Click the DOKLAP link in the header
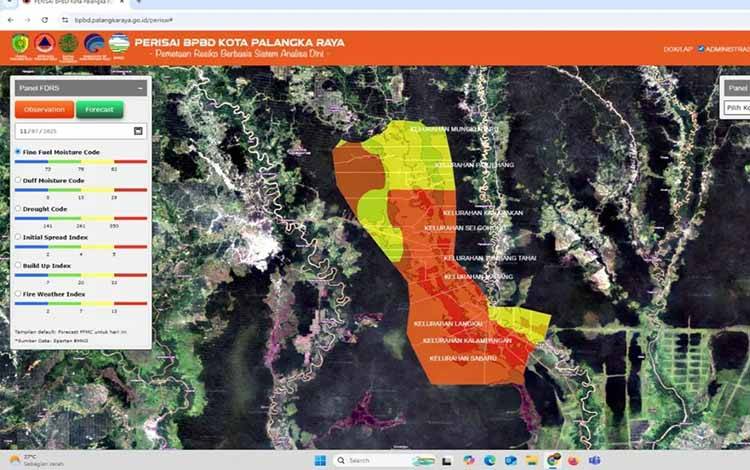This screenshot has height=470, width=750. point(678,49)
